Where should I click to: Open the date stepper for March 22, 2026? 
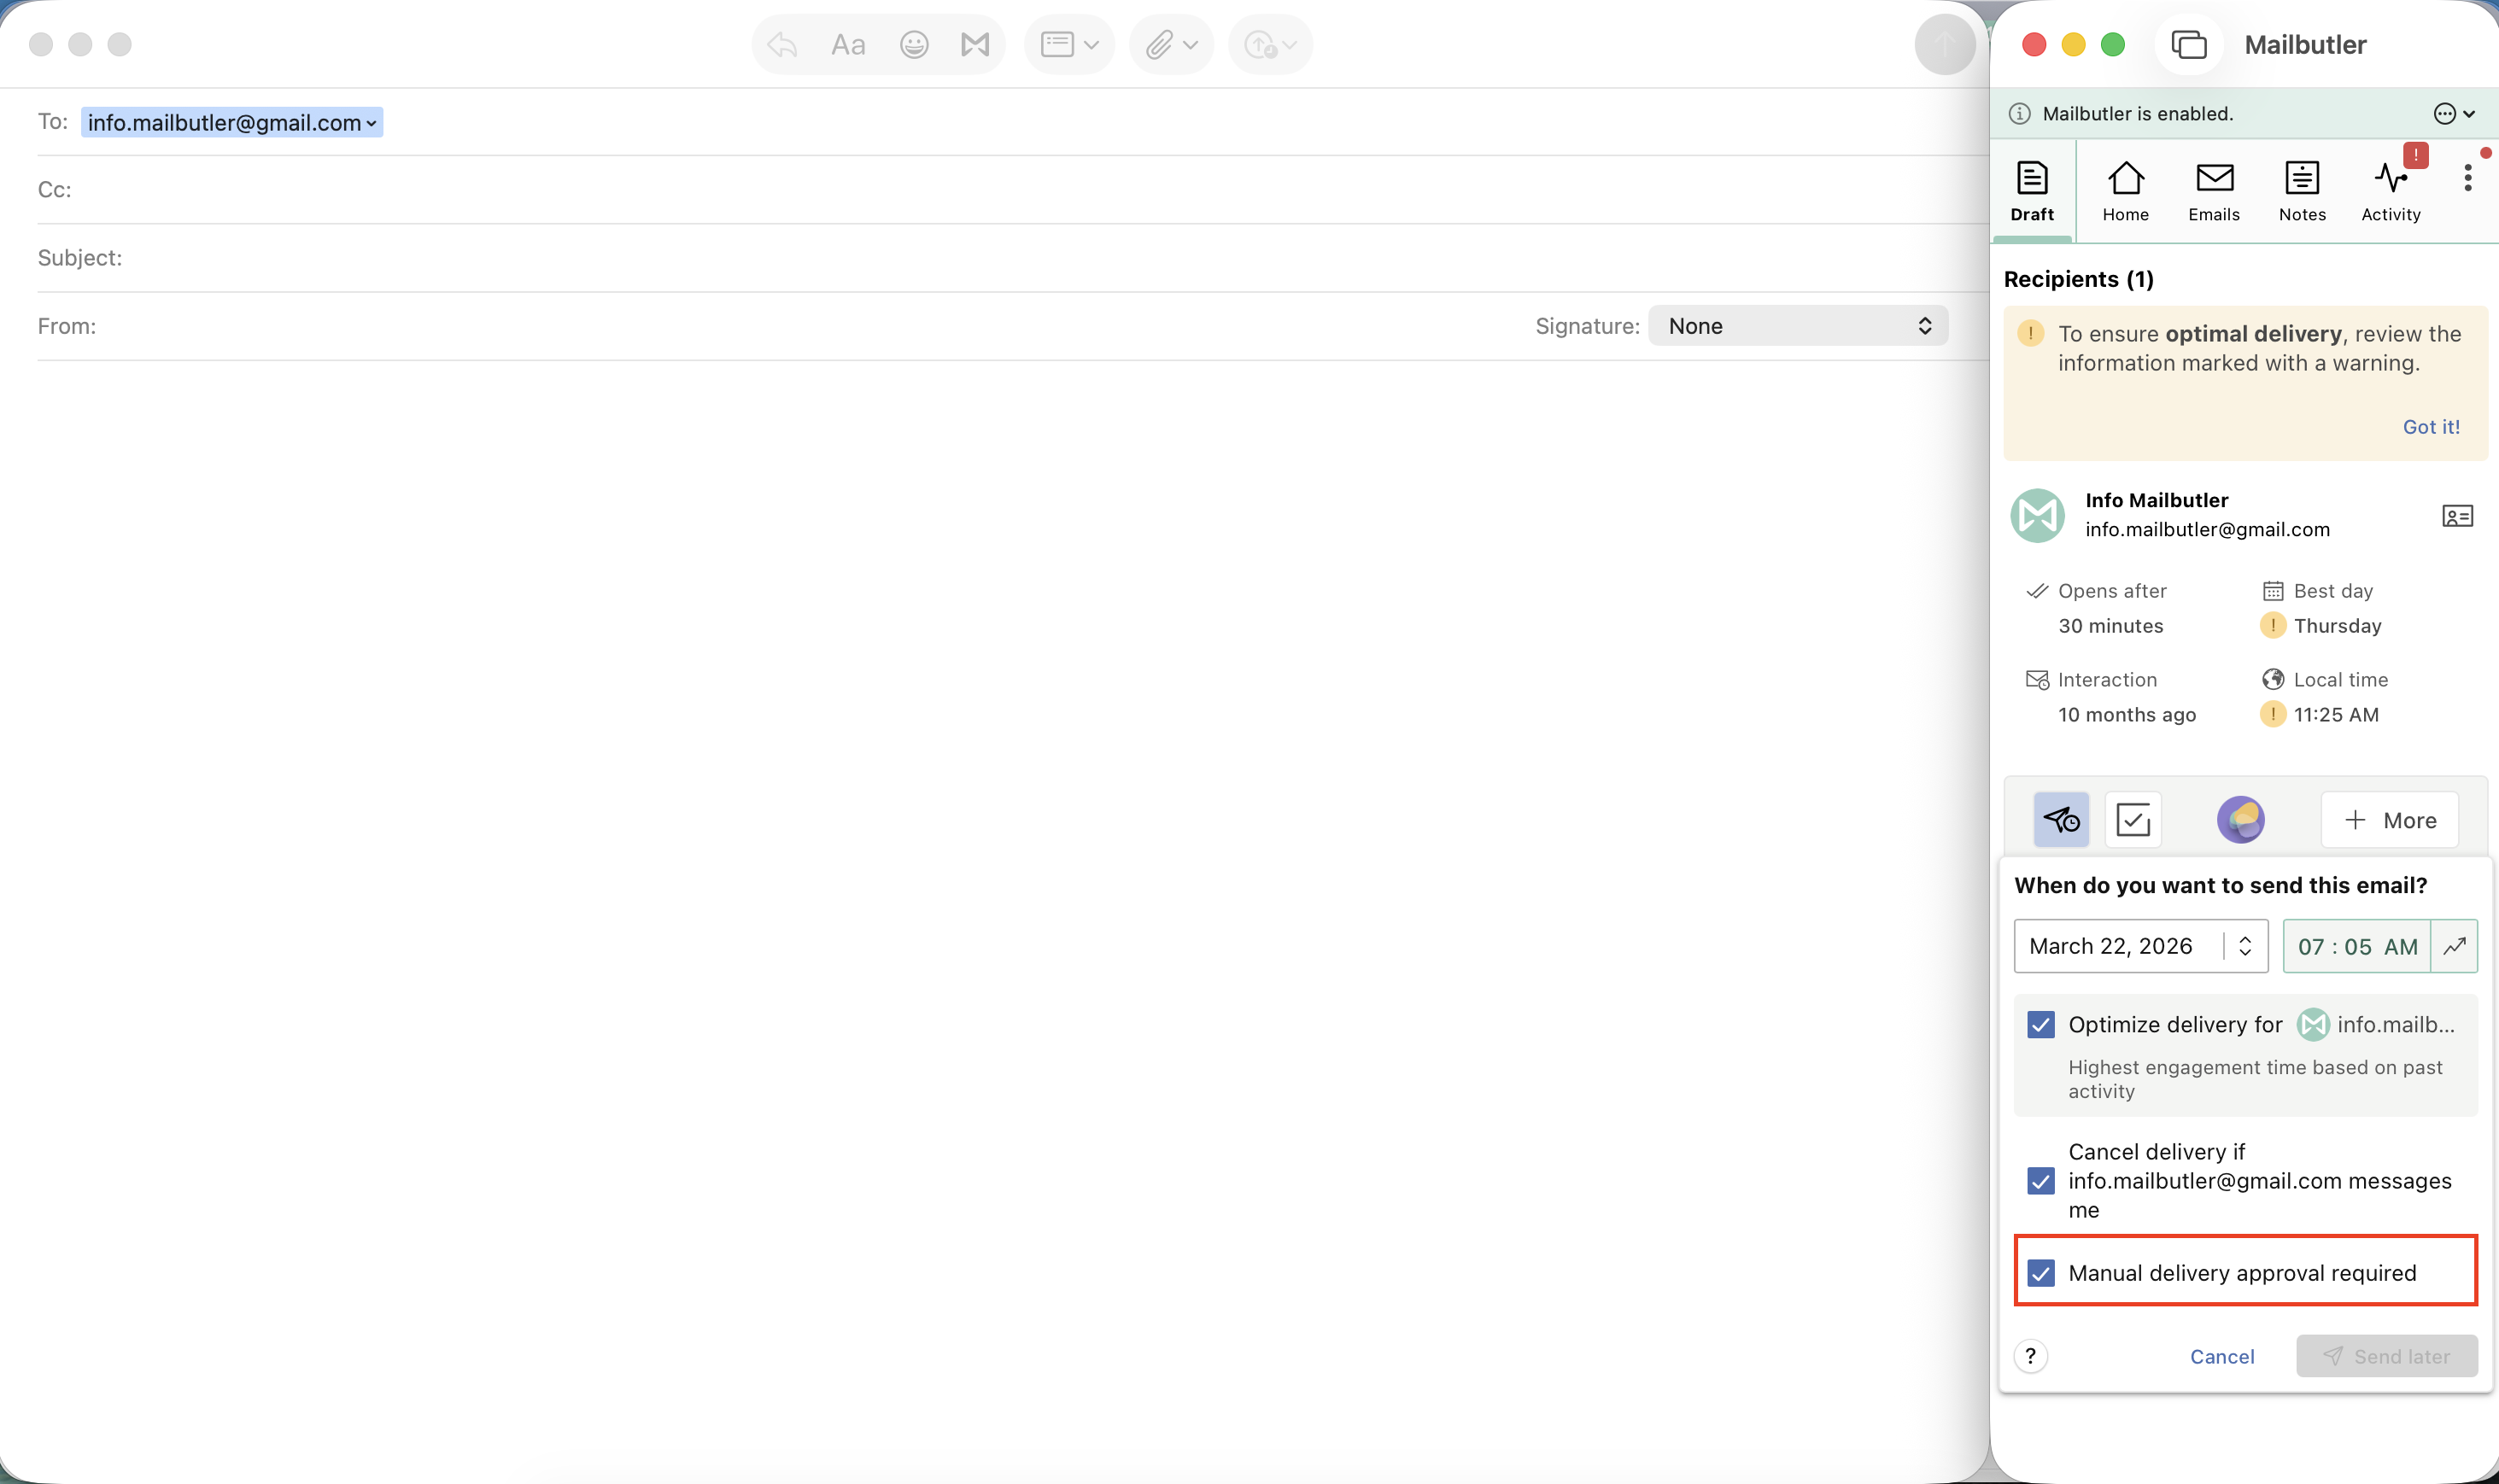(x=2245, y=946)
